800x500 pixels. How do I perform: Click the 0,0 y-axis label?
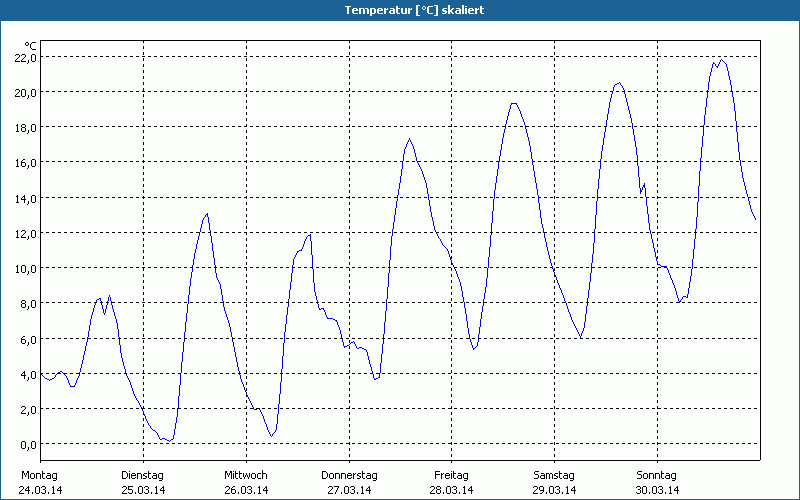(x=27, y=444)
